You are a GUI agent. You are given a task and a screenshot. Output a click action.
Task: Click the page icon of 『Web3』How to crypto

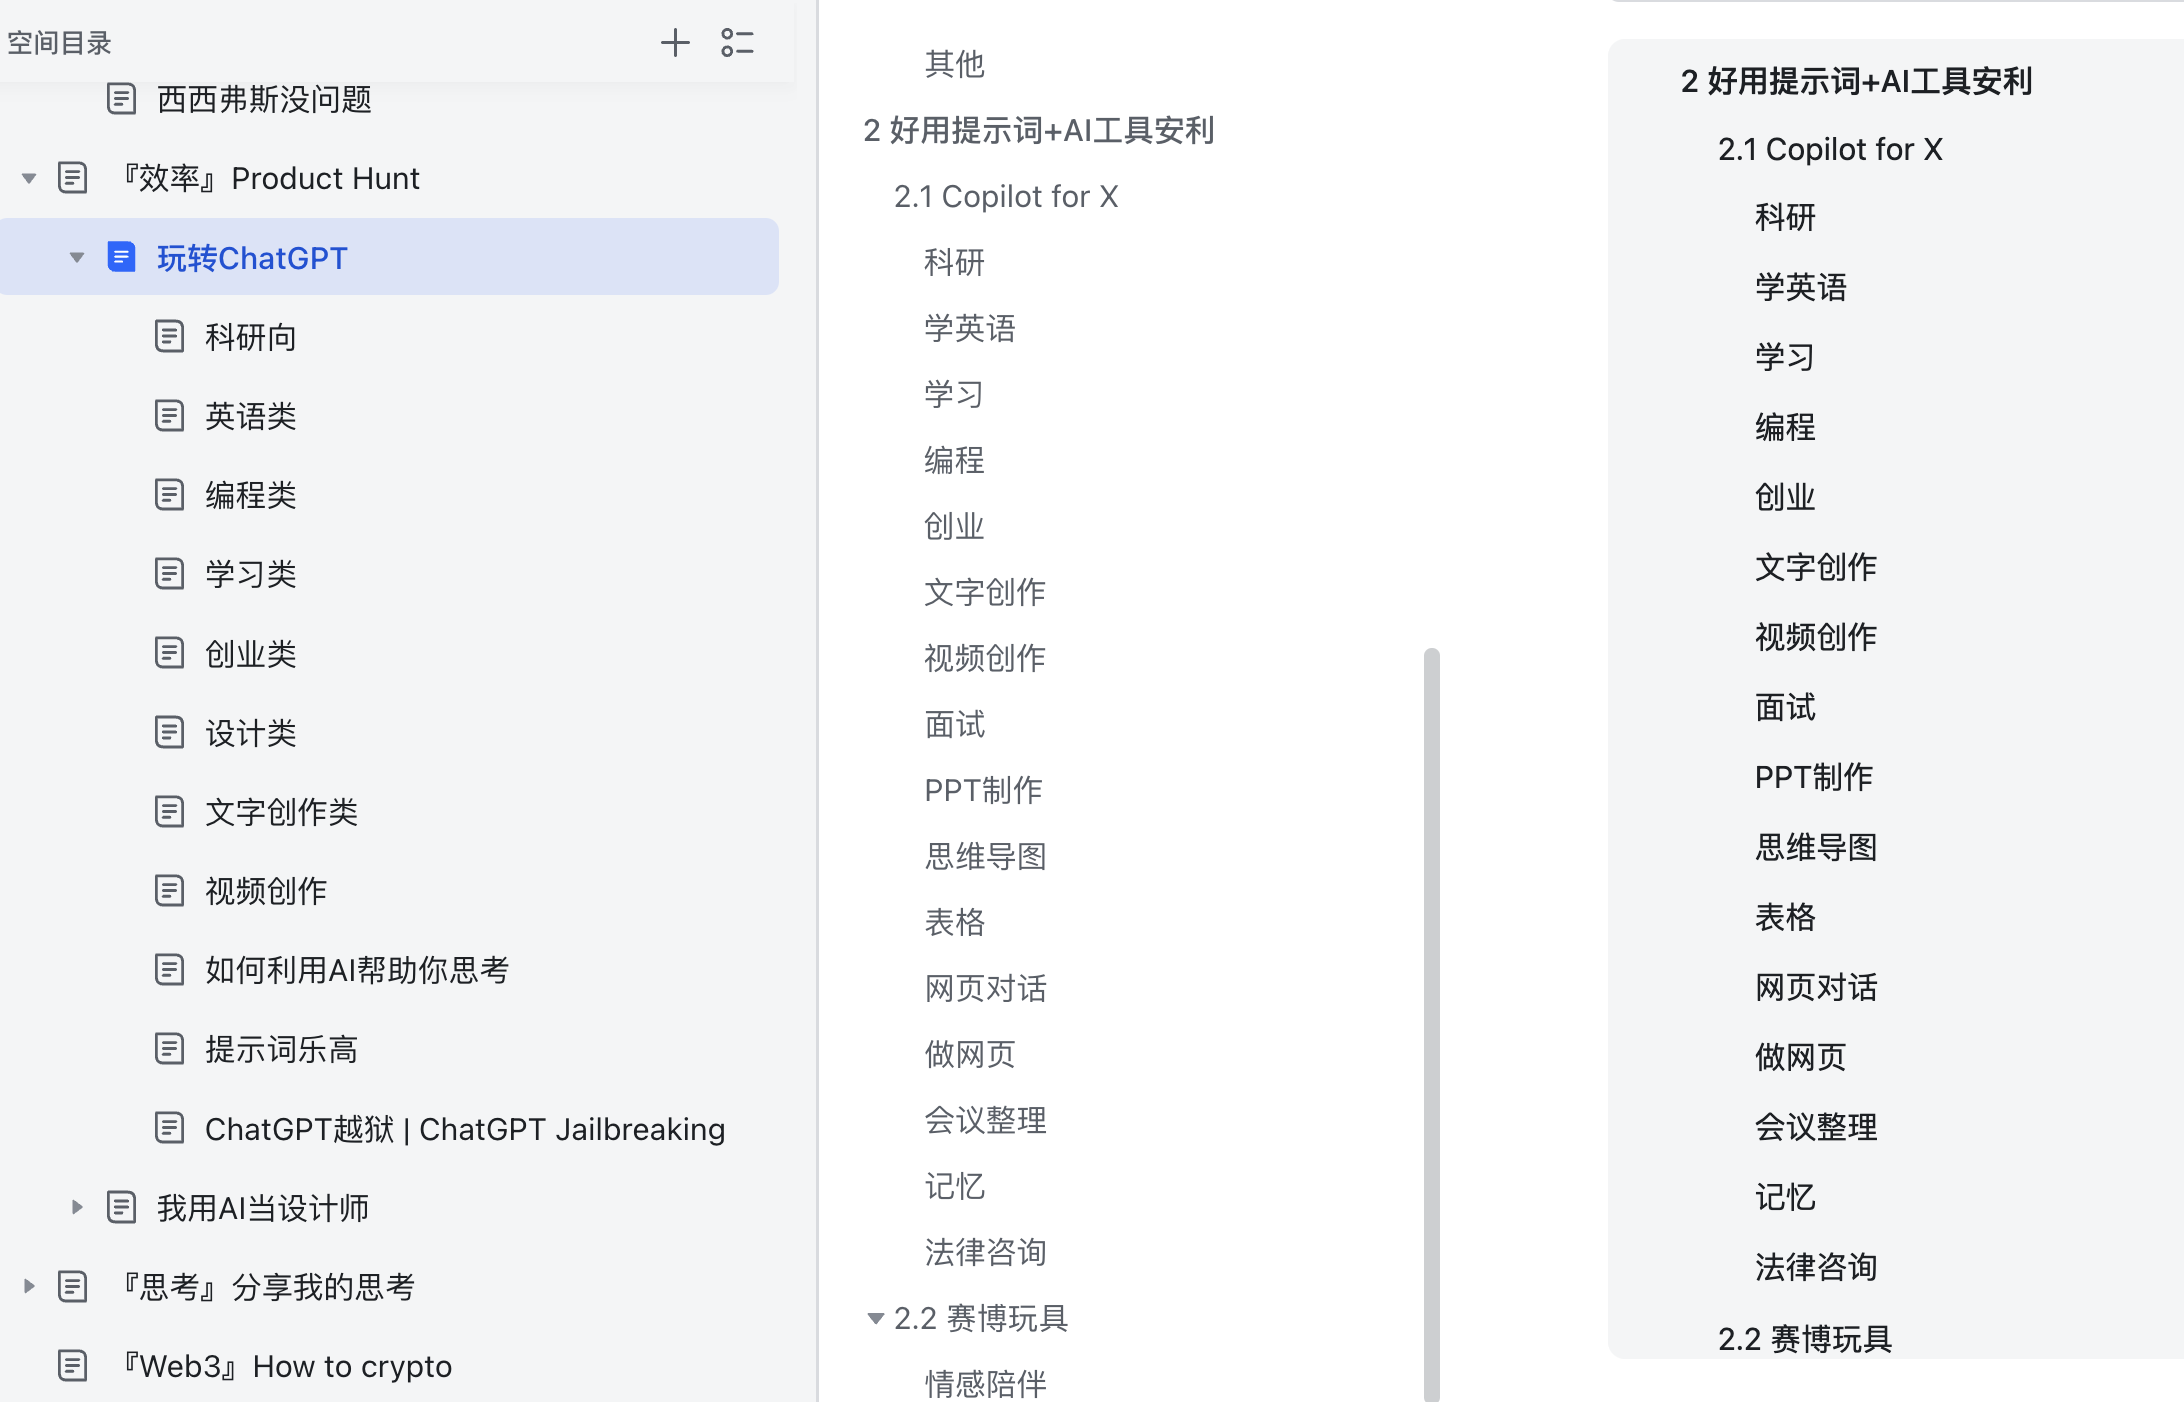coord(72,1365)
